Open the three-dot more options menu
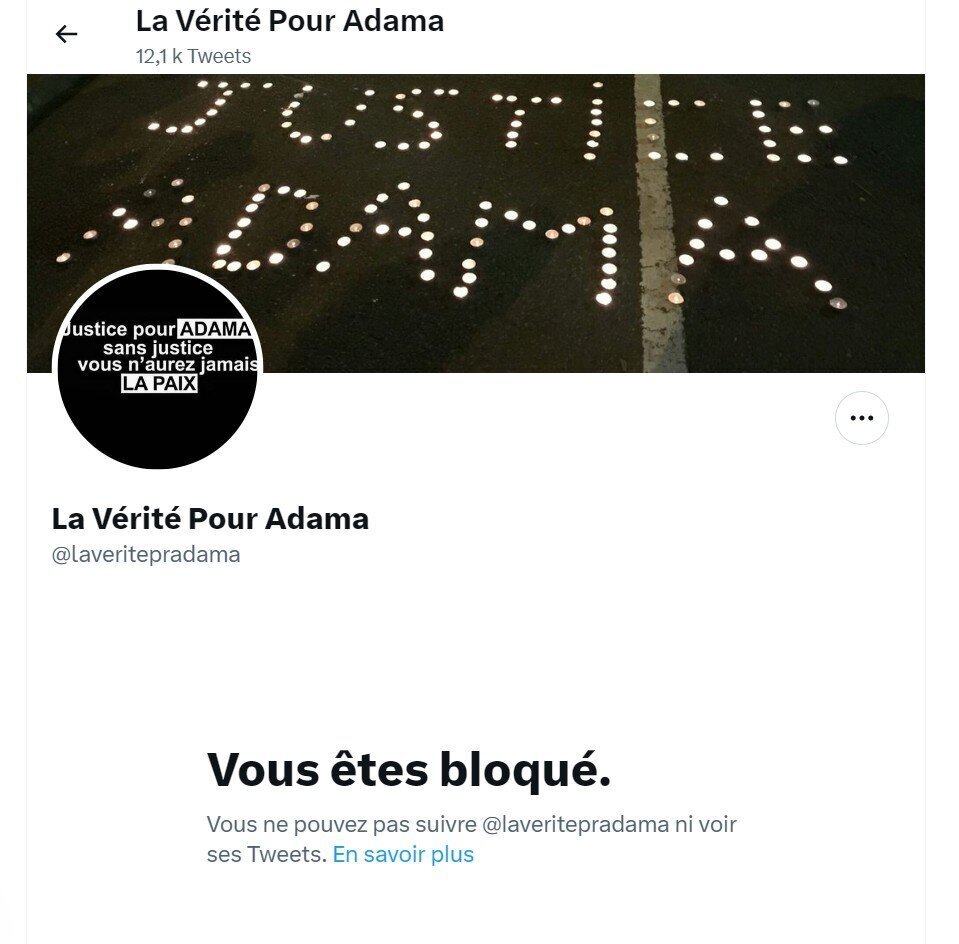Viewport: 959px width, 944px height. (861, 418)
